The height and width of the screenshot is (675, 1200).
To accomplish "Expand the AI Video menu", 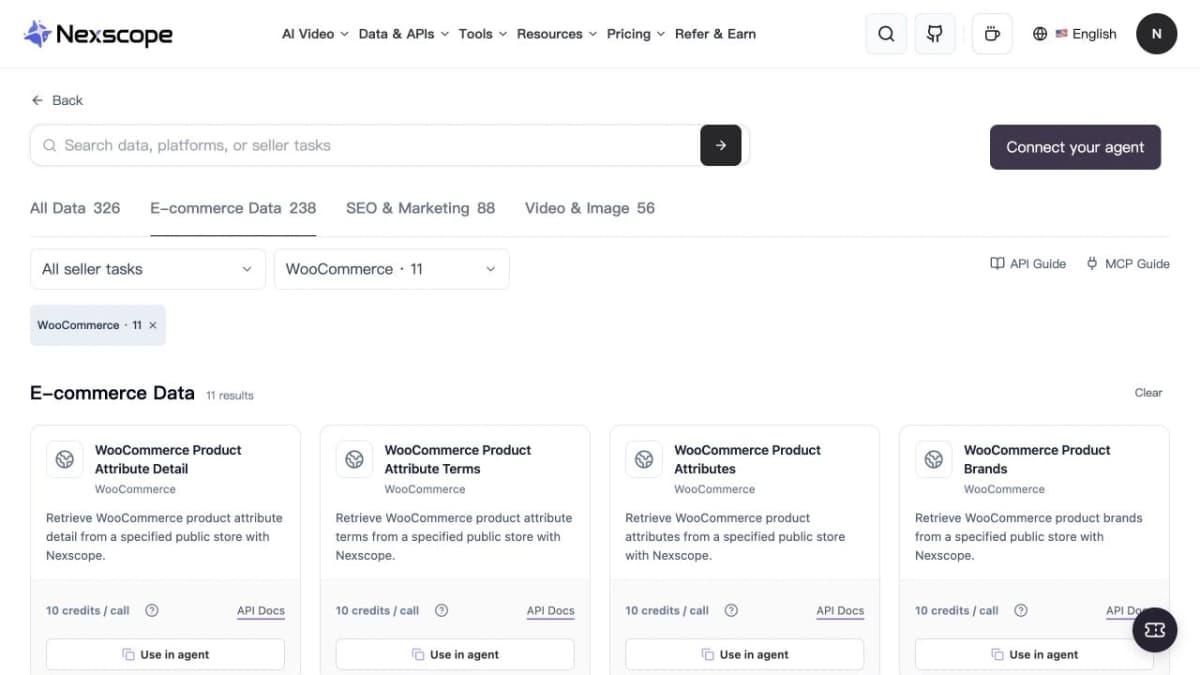I will pyautogui.click(x=315, y=34).
